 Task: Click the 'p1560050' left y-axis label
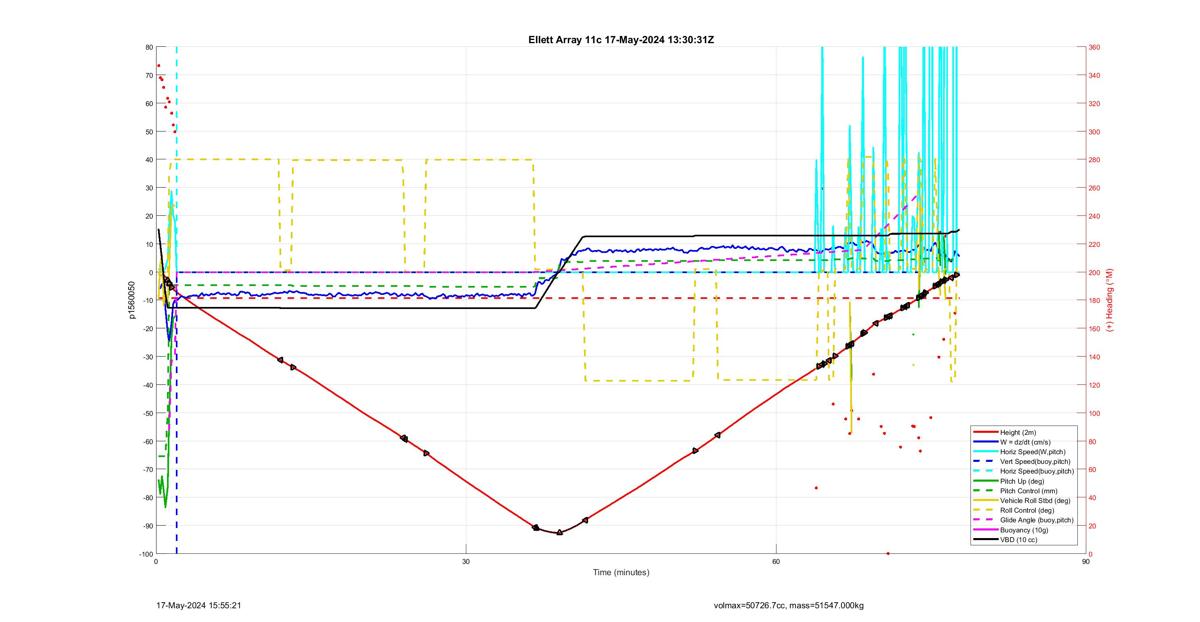[x=131, y=300]
